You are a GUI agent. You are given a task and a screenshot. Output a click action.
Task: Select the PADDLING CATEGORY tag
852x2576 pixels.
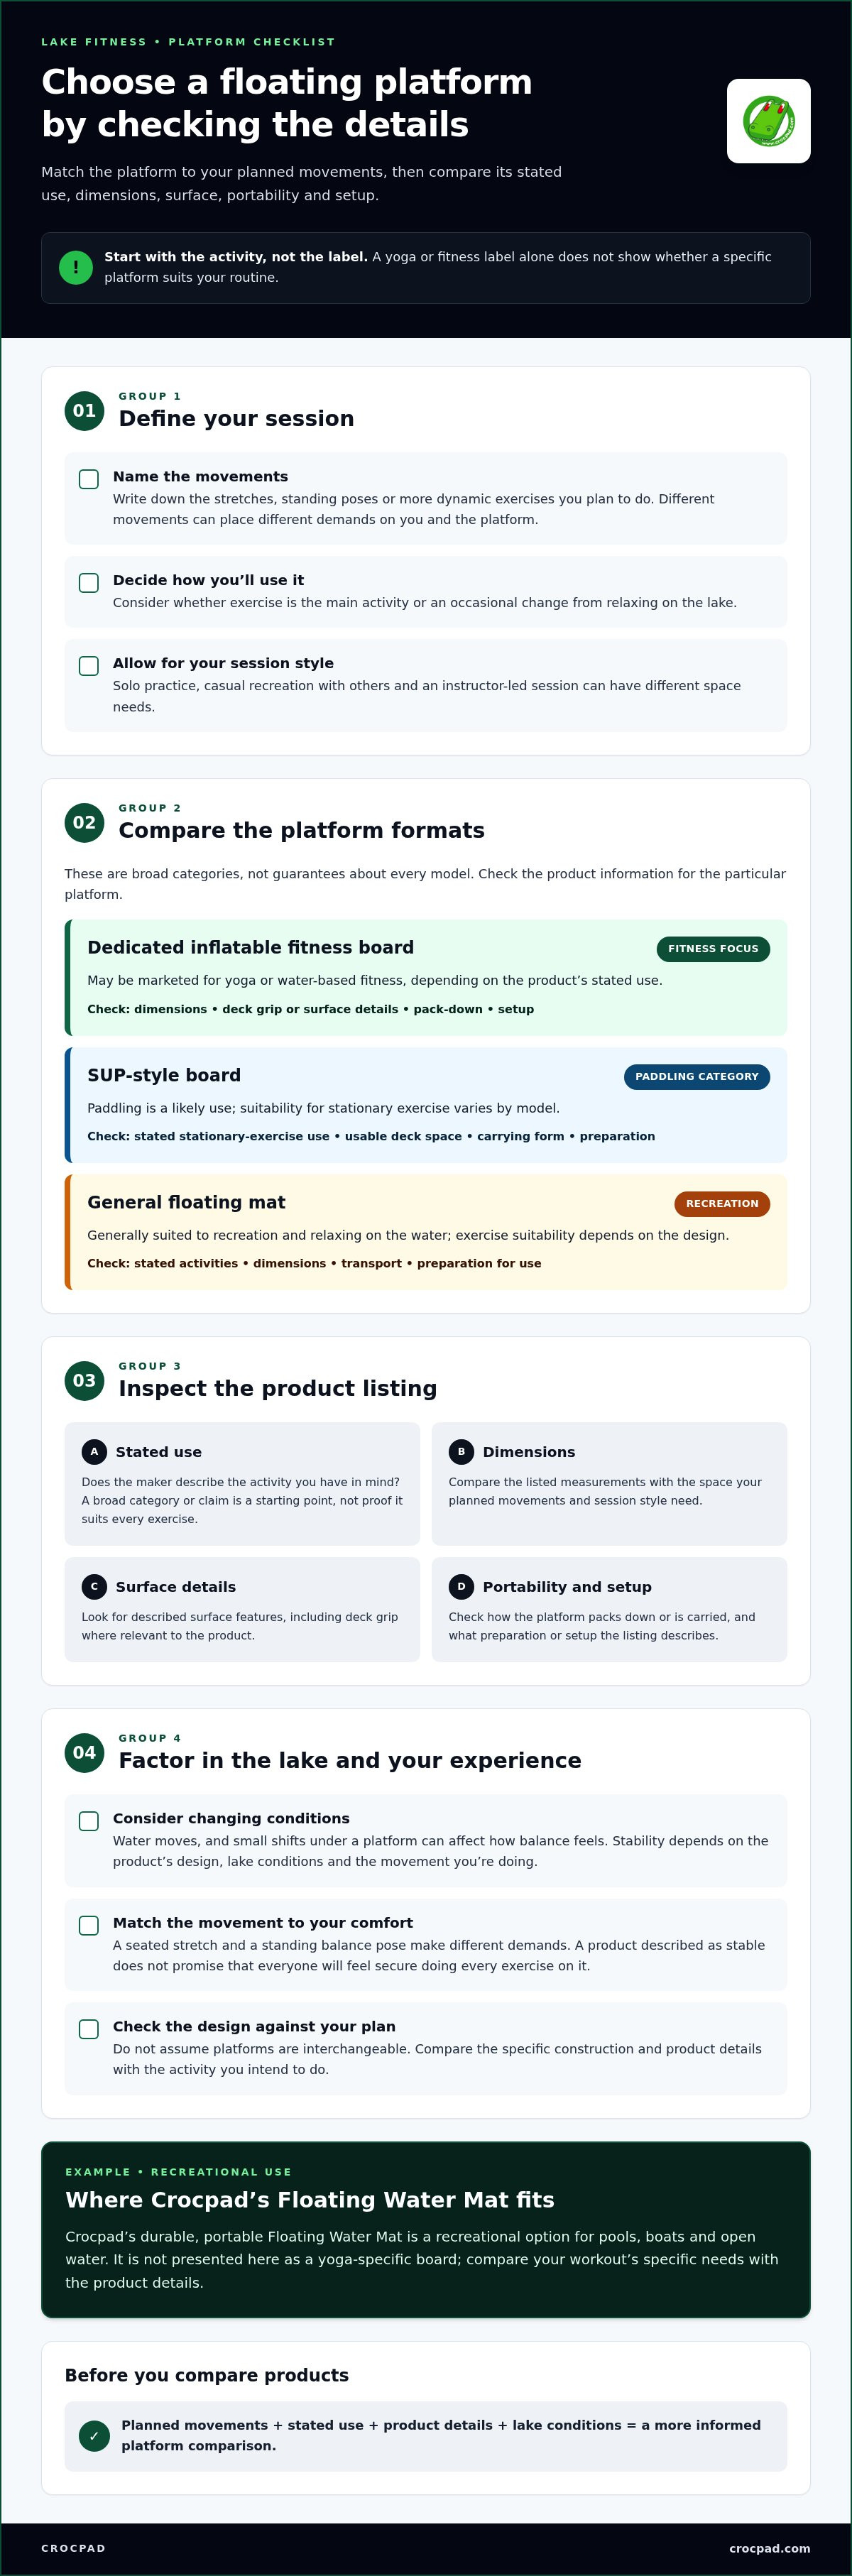[x=697, y=1077]
